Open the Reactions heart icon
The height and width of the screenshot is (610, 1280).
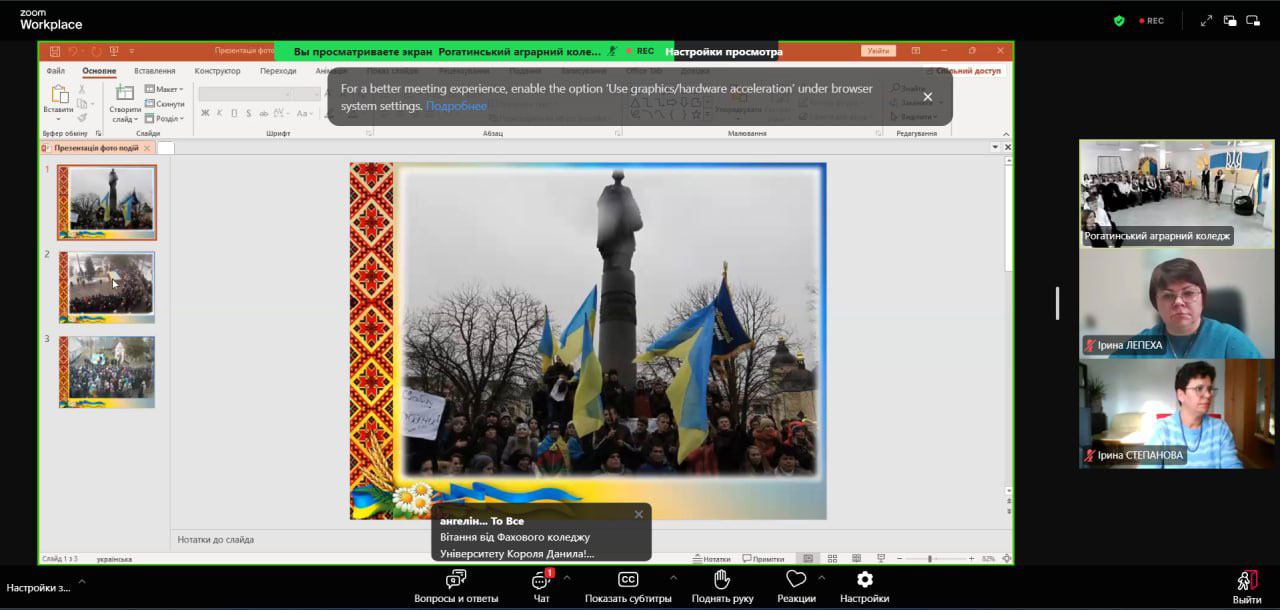[x=796, y=580]
